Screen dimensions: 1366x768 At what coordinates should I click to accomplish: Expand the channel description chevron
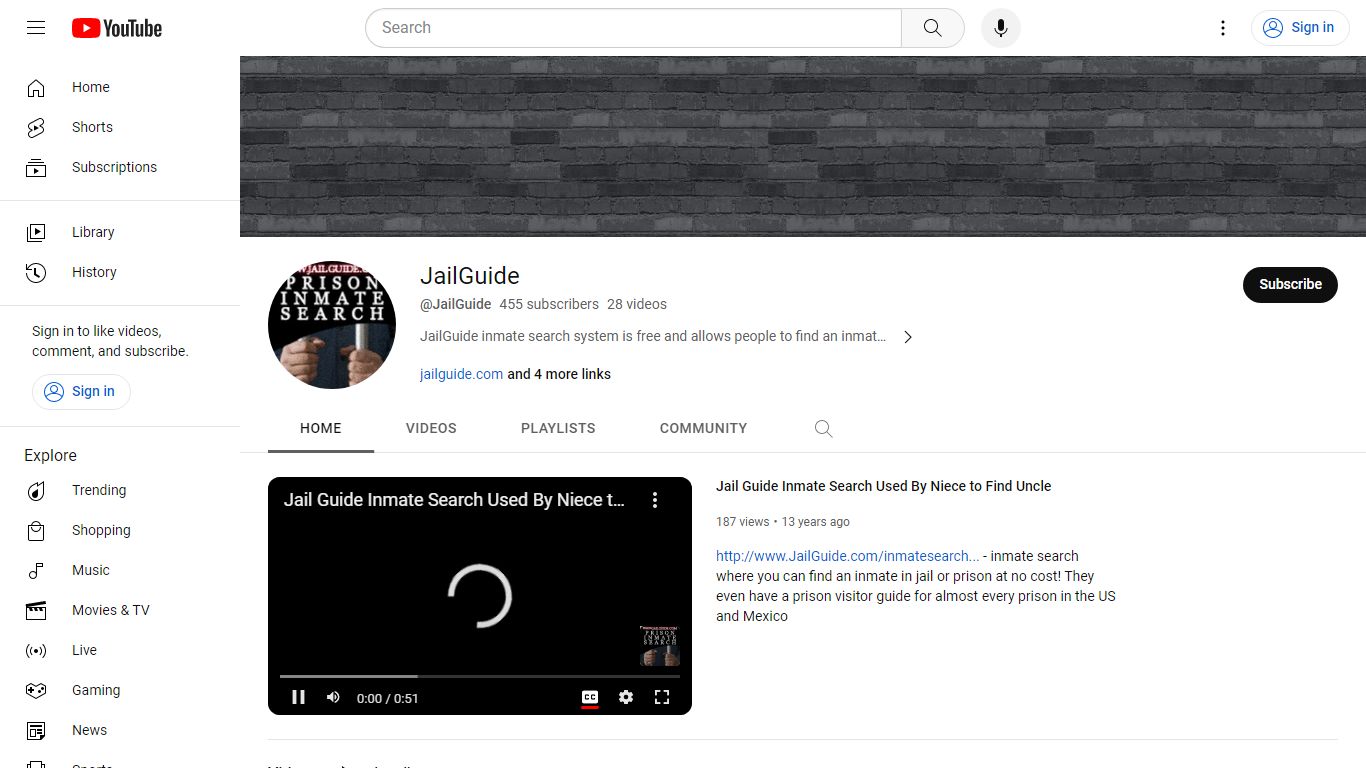click(908, 337)
